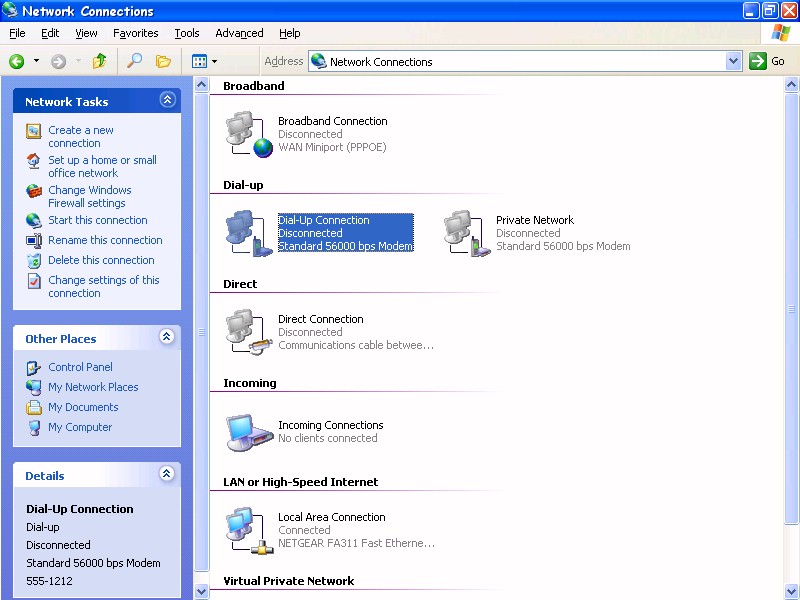Click Change settings of this connection link
This screenshot has width=800, height=600.
tap(104, 286)
